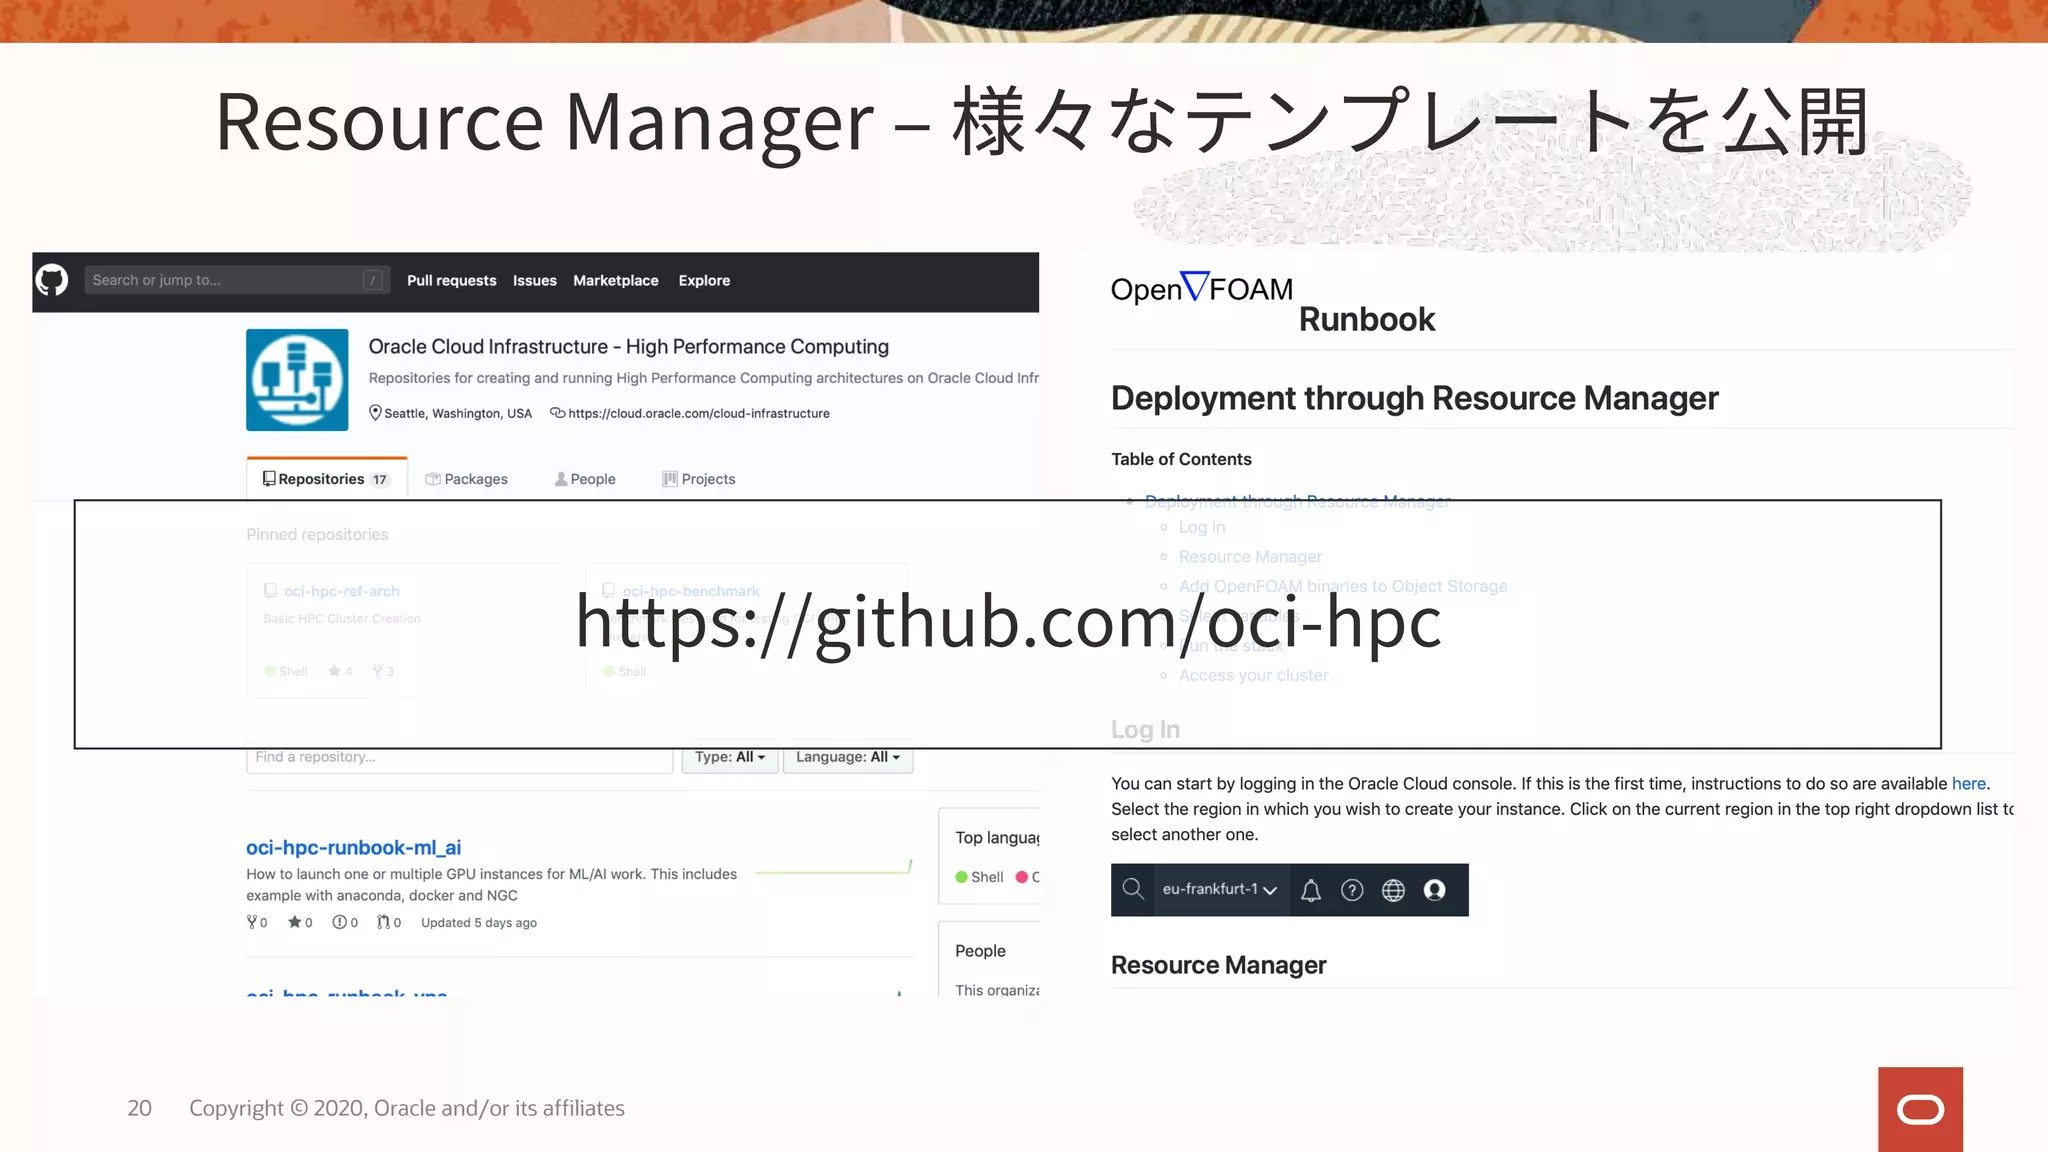Screen dimensions: 2048x1152
Task: Open Pull requests in GitHub header
Action: (451, 281)
